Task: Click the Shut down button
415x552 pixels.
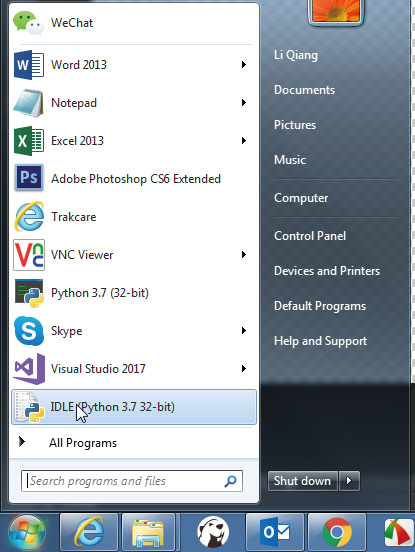Action: [303, 481]
